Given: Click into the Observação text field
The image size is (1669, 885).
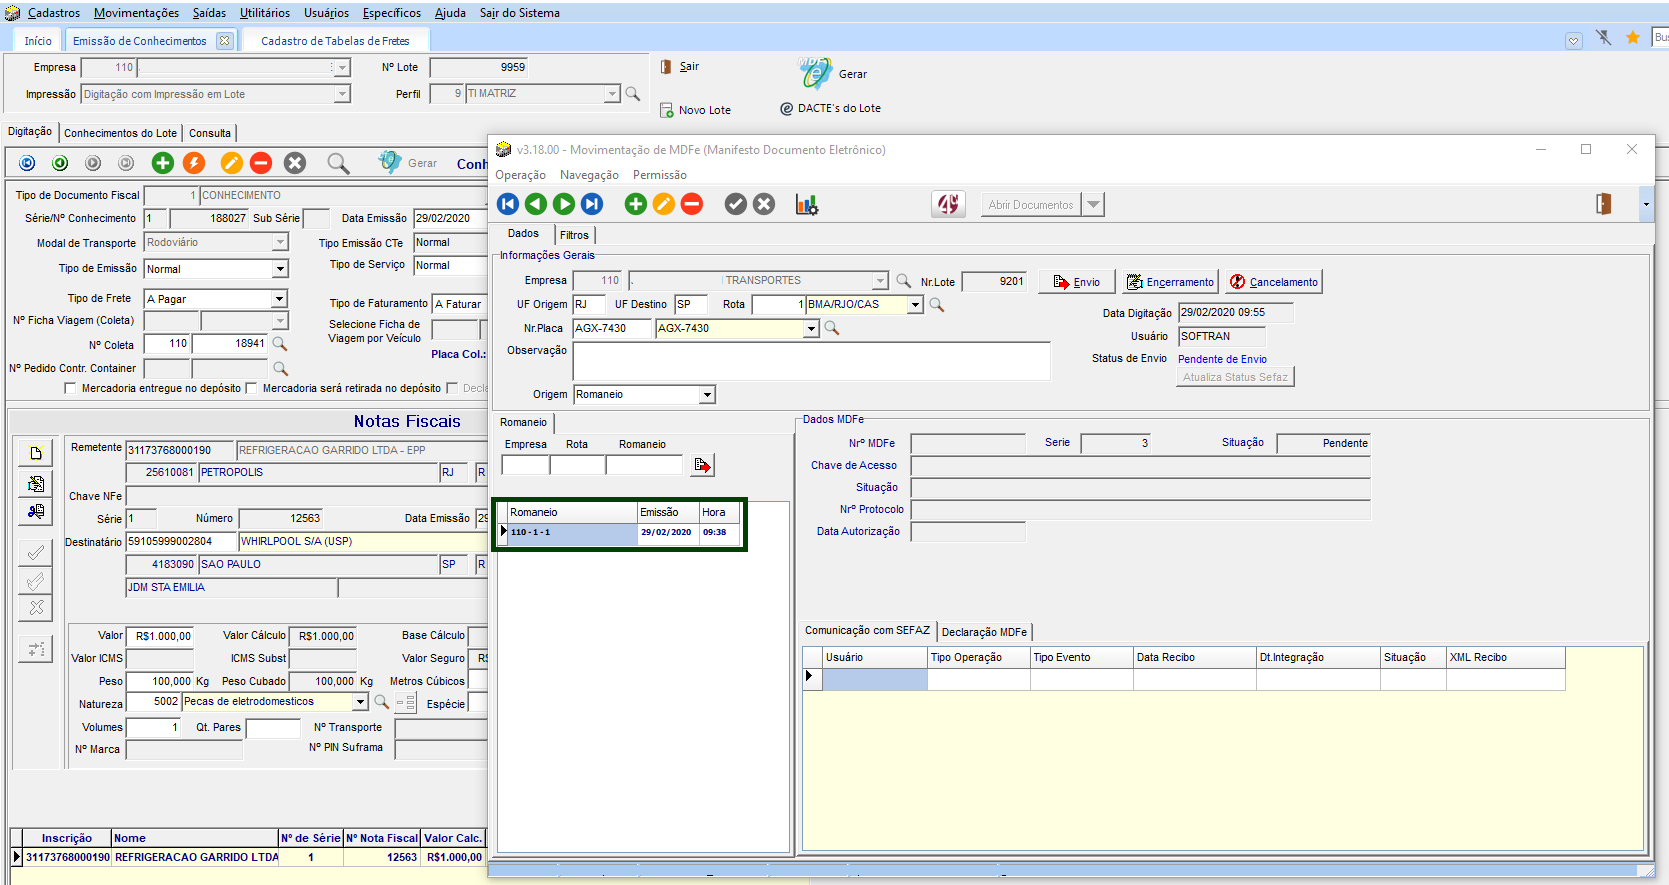Looking at the screenshot, I should click(811, 361).
